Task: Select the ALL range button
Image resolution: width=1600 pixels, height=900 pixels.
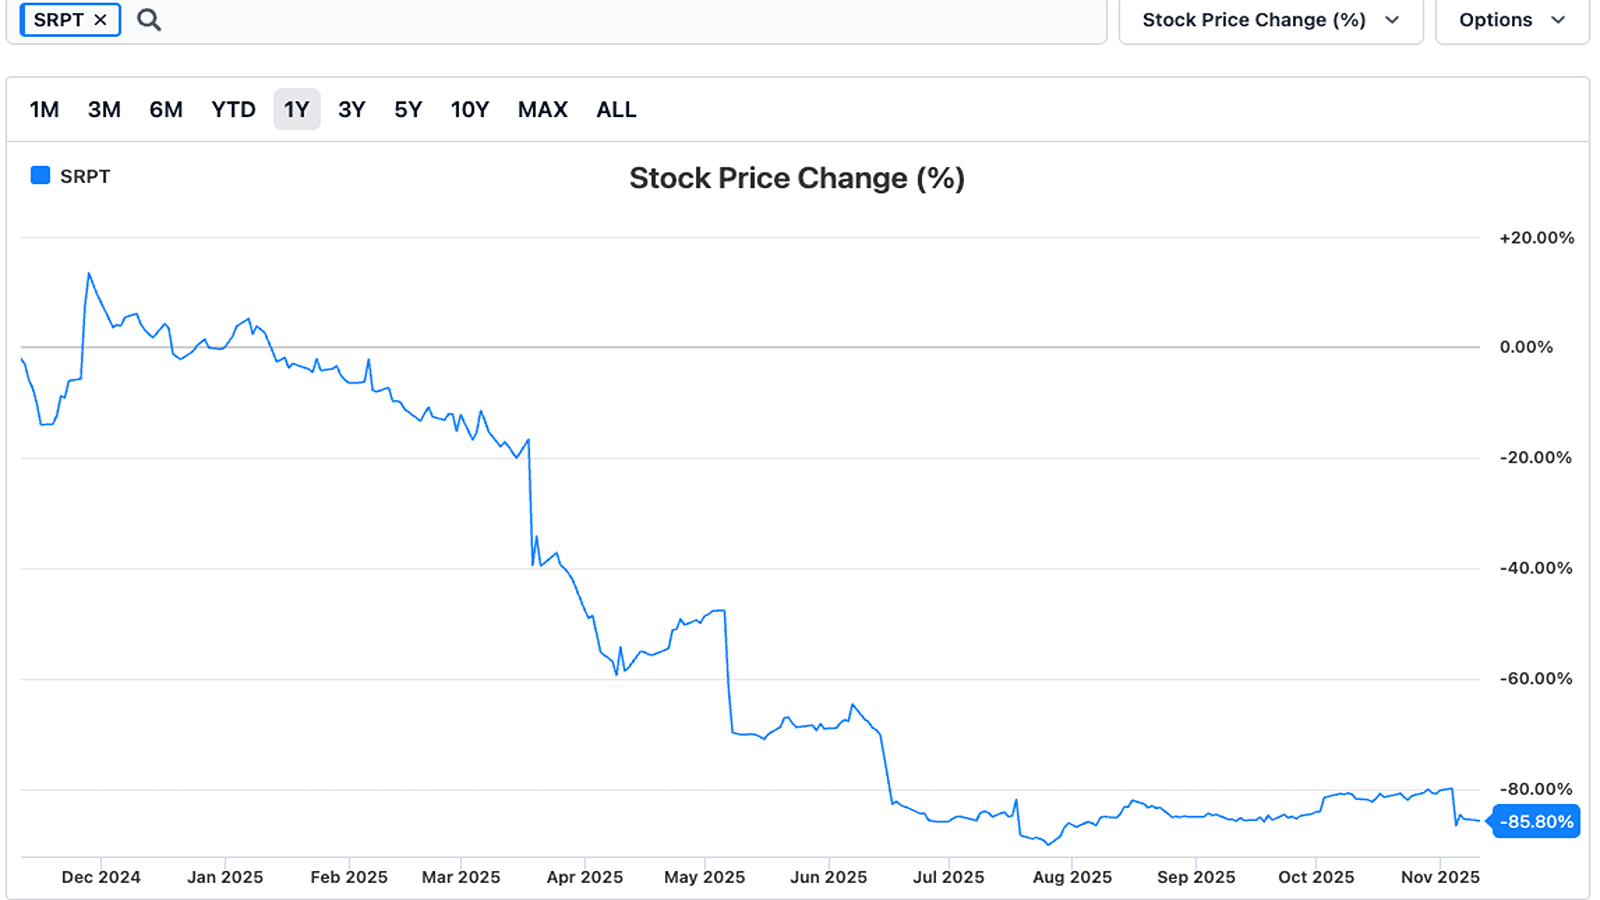Action: coord(616,110)
